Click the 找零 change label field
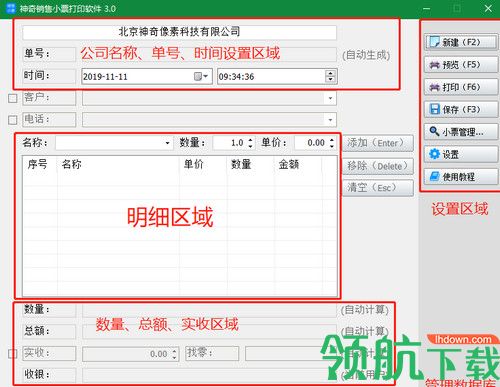 point(212,353)
